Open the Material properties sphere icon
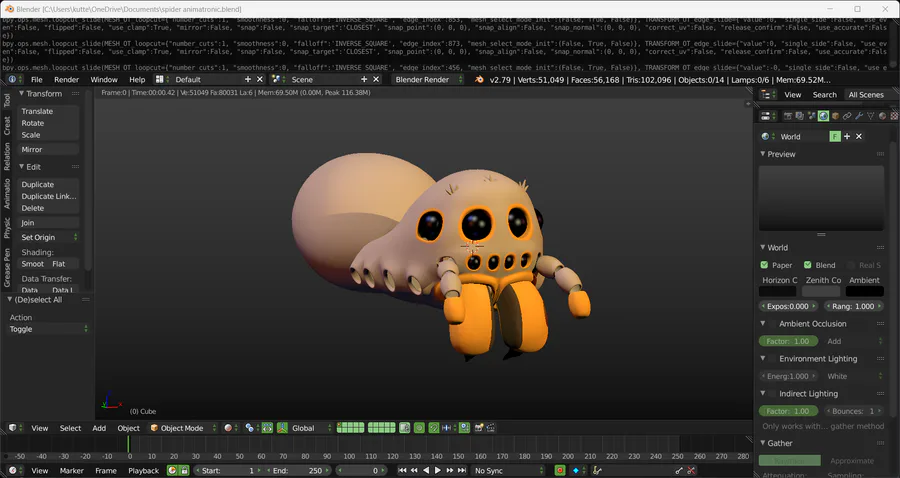 click(883, 116)
